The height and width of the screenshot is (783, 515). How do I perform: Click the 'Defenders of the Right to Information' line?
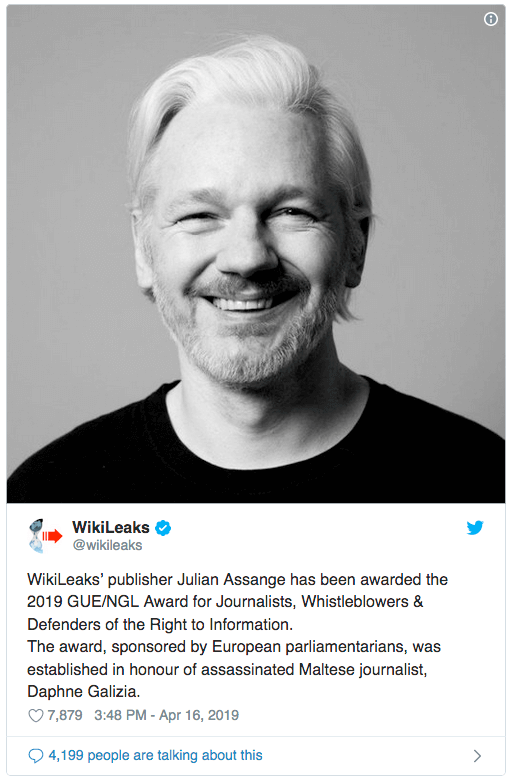point(160,624)
